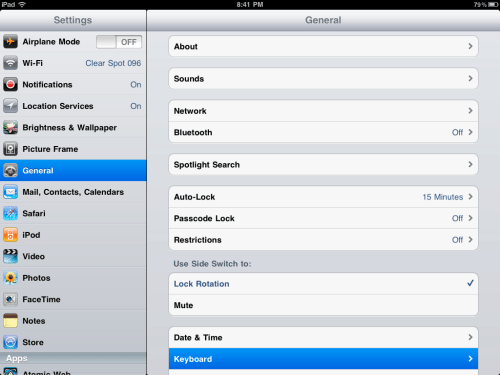The width and height of the screenshot is (500, 375).
Task: Open the About row
Action: (323, 46)
